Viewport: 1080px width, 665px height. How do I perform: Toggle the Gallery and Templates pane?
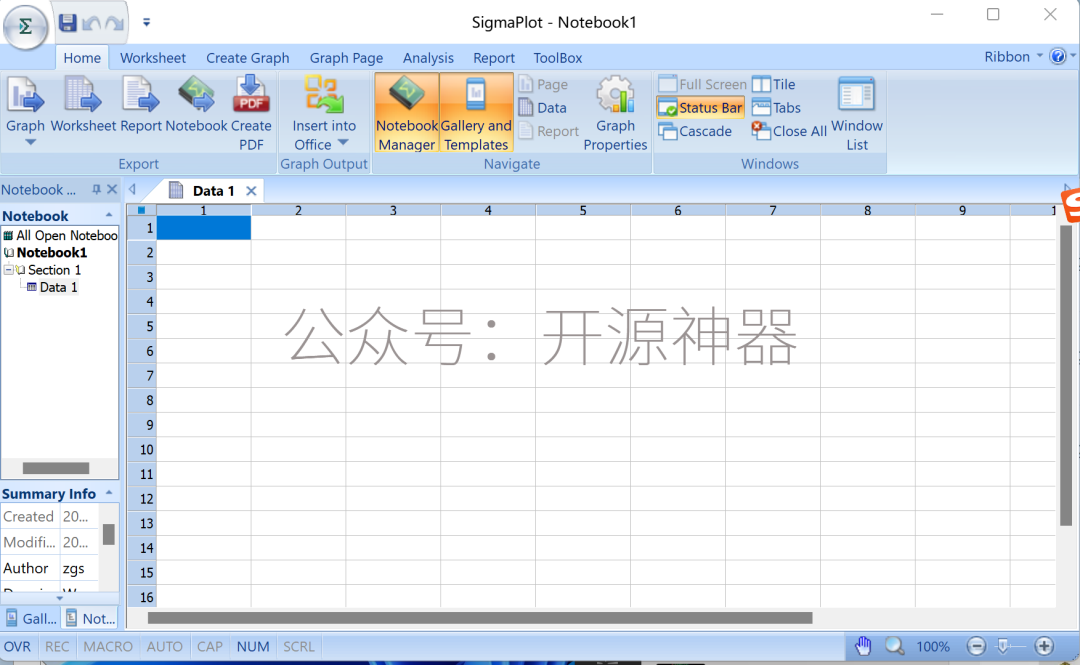click(x=476, y=113)
